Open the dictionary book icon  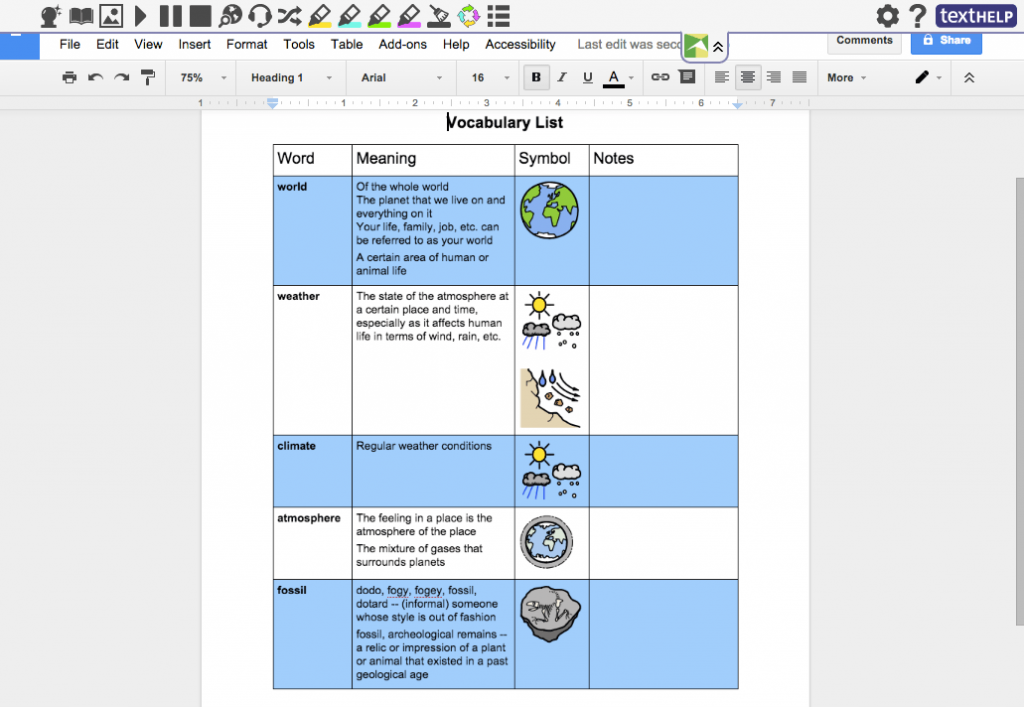(81, 16)
